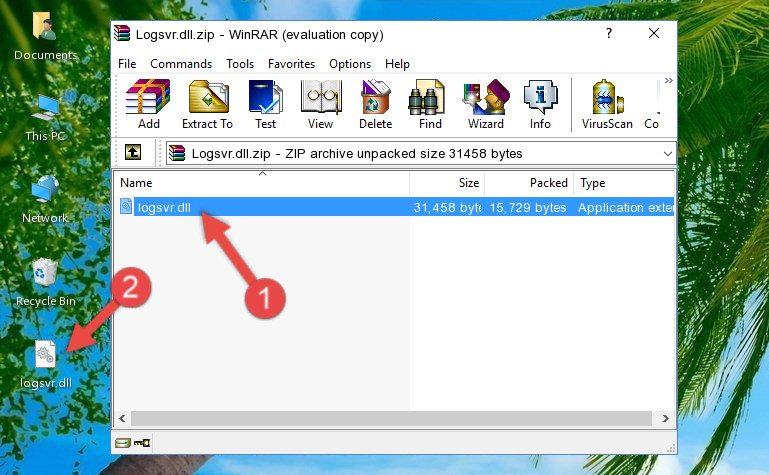Sort list by Name column
This screenshot has width=769, height=475.
click(262, 183)
